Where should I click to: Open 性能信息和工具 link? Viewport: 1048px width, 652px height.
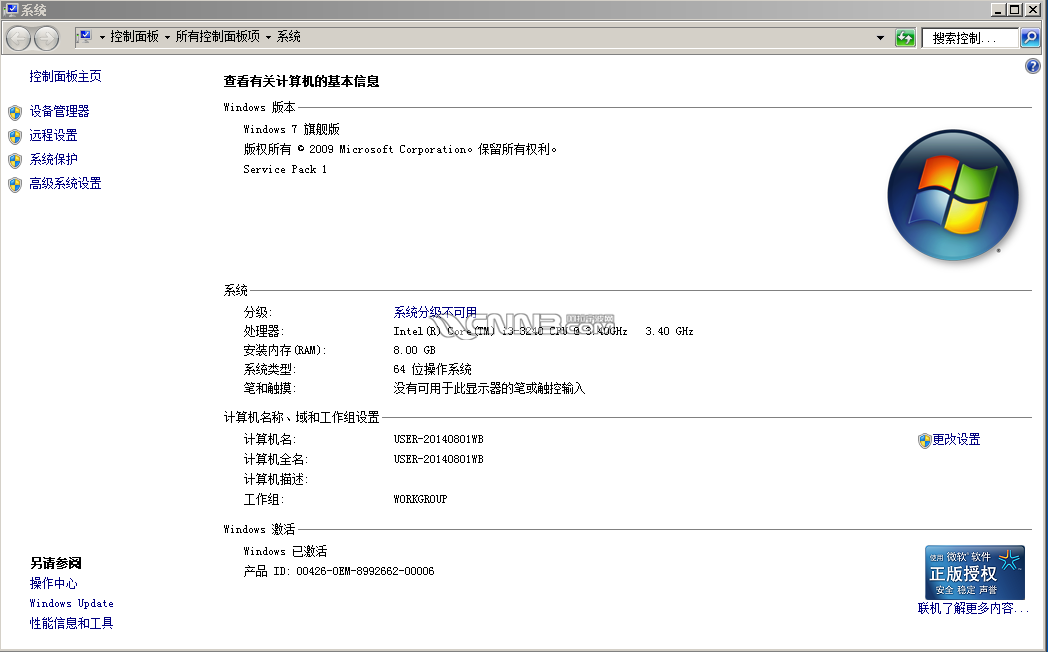72,623
